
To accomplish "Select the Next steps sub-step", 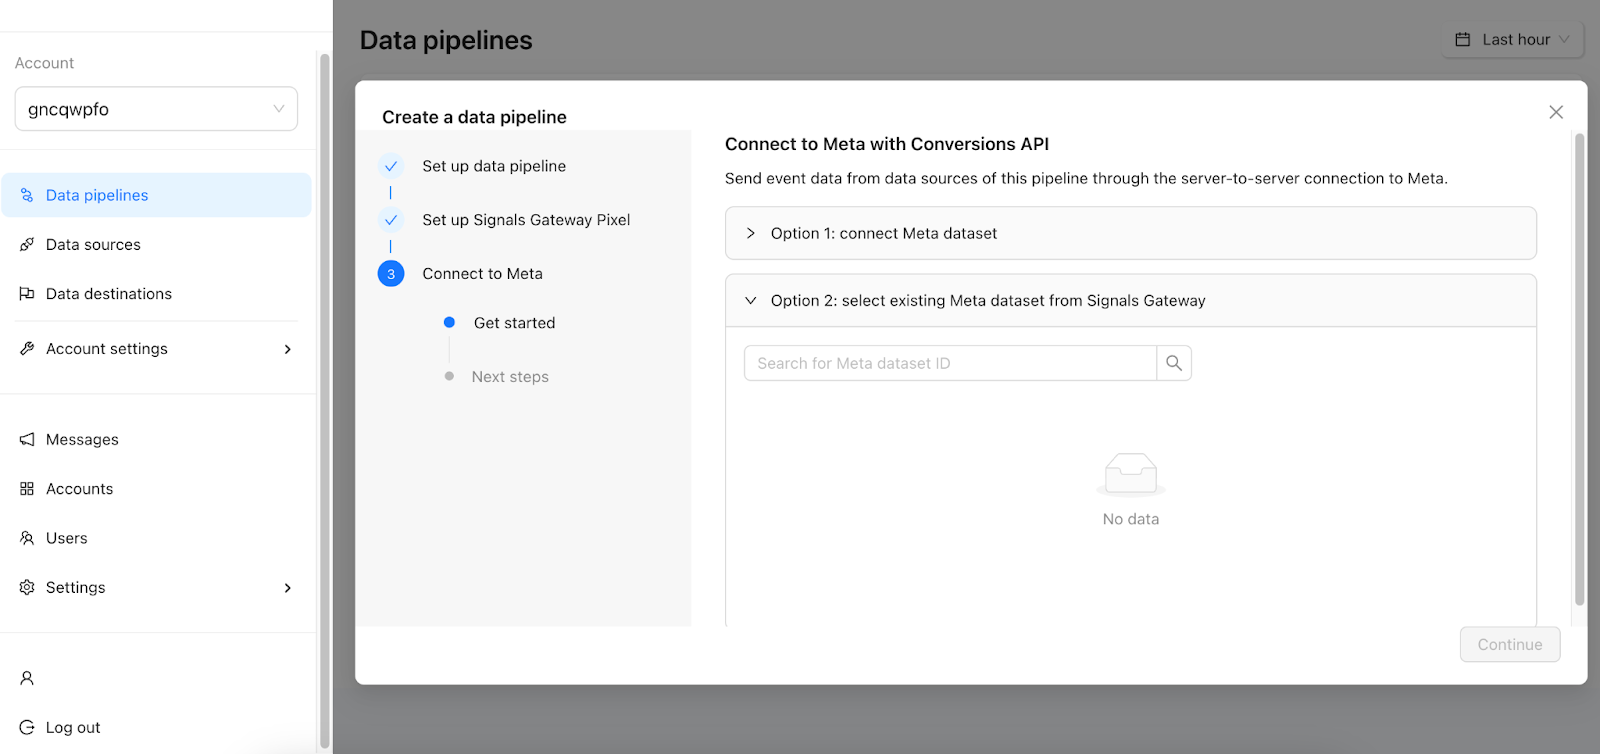I will tap(510, 377).
